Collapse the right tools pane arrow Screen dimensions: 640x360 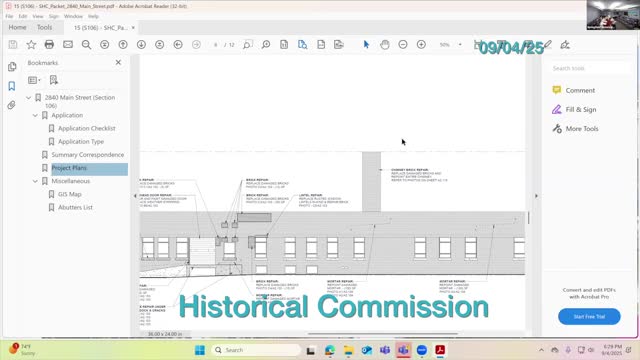point(536,196)
